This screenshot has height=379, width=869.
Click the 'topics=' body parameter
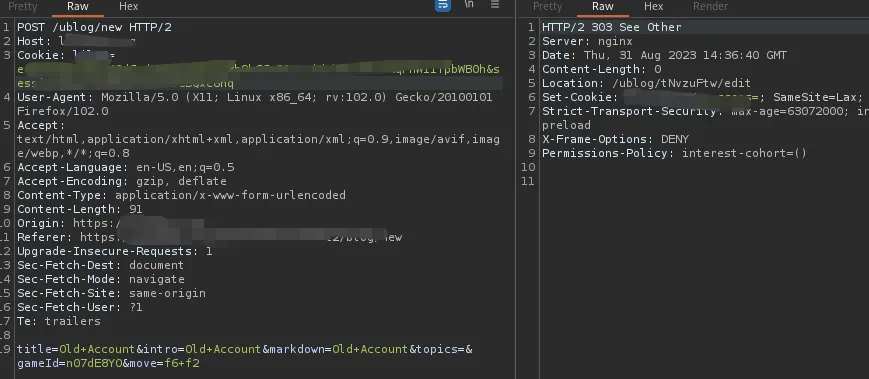(x=440, y=349)
